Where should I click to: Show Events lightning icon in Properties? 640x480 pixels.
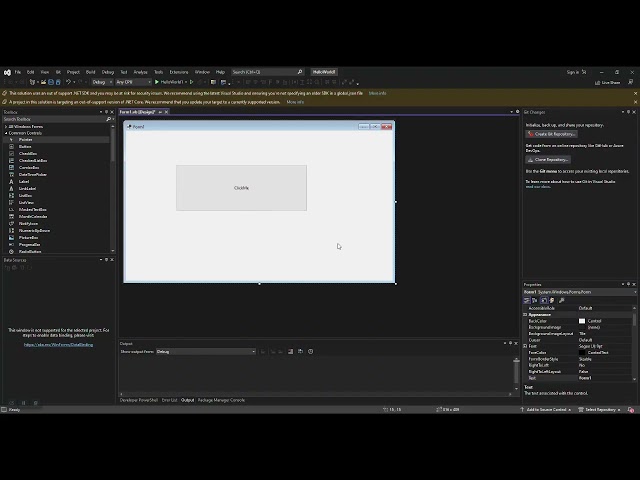(552, 300)
